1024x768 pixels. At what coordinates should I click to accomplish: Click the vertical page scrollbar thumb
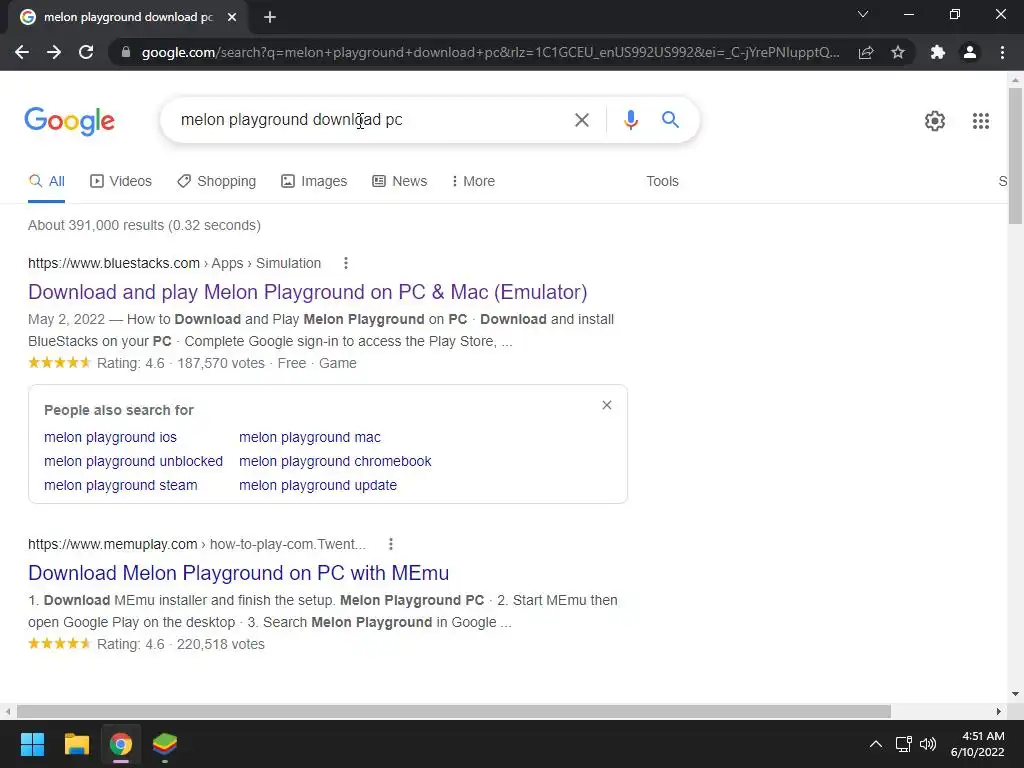(x=1015, y=155)
